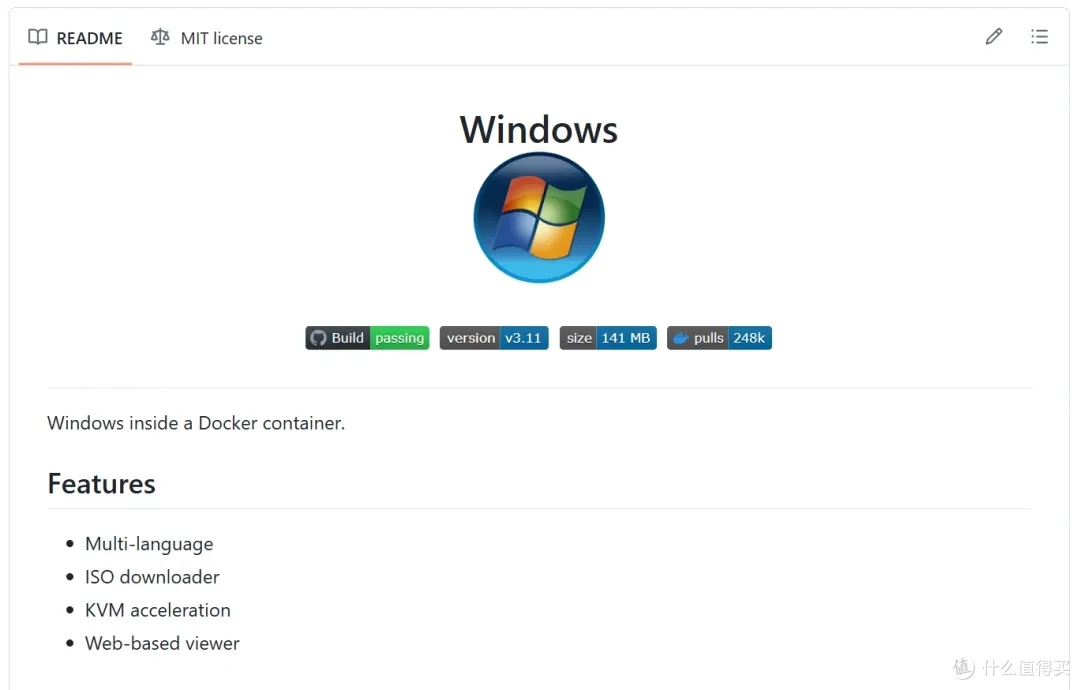The height and width of the screenshot is (690, 1080).
Task: Open the README tab
Action: coord(75,38)
